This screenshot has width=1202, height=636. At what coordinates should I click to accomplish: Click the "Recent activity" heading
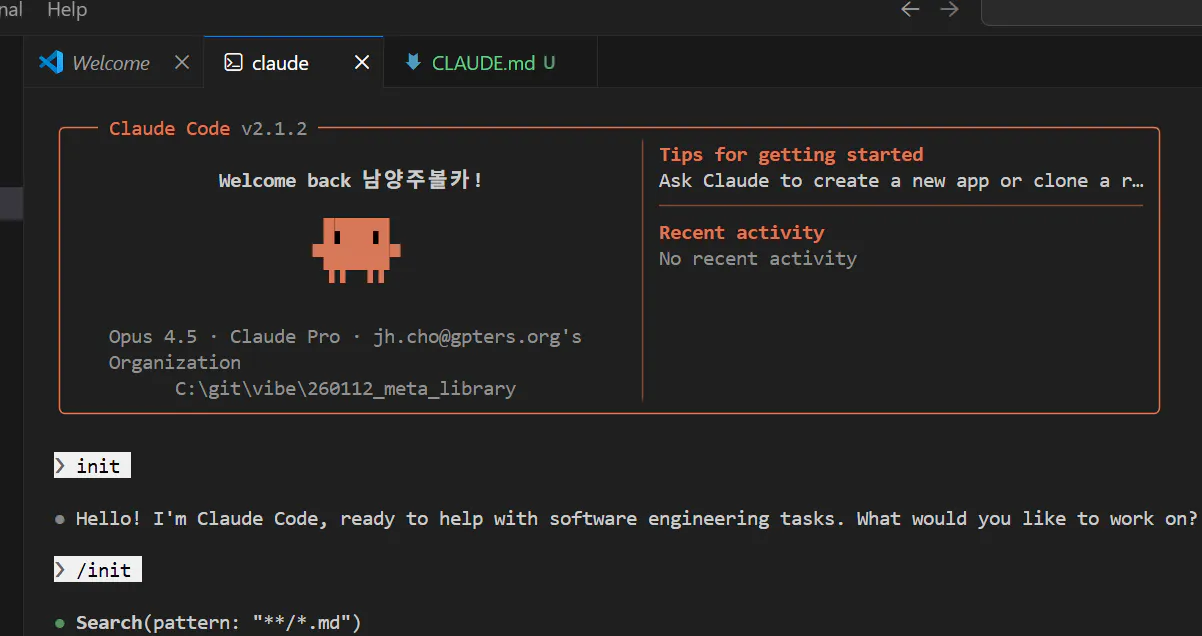coord(741,233)
